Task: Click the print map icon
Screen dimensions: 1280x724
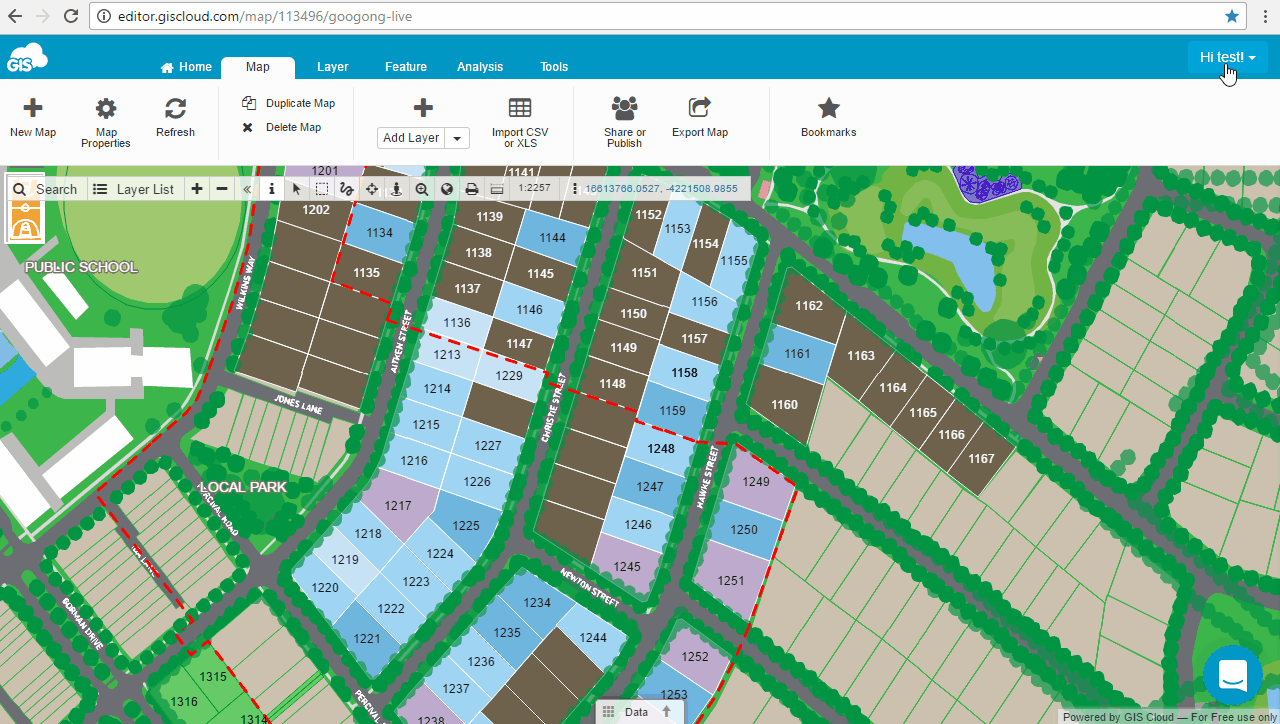Action: point(472,189)
